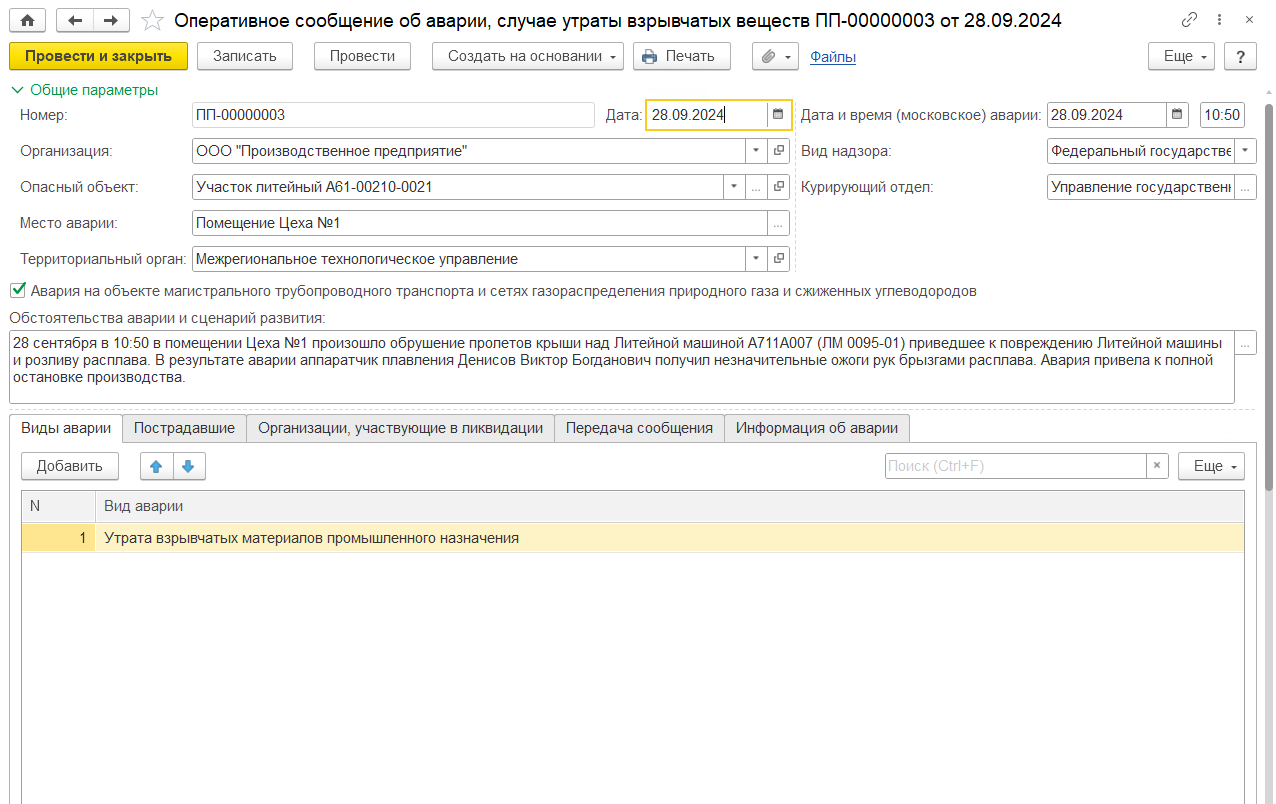This screenshot has height=804, width=1276.
Task: Go forward with the right arrow
Action: [x=110, y=20]
